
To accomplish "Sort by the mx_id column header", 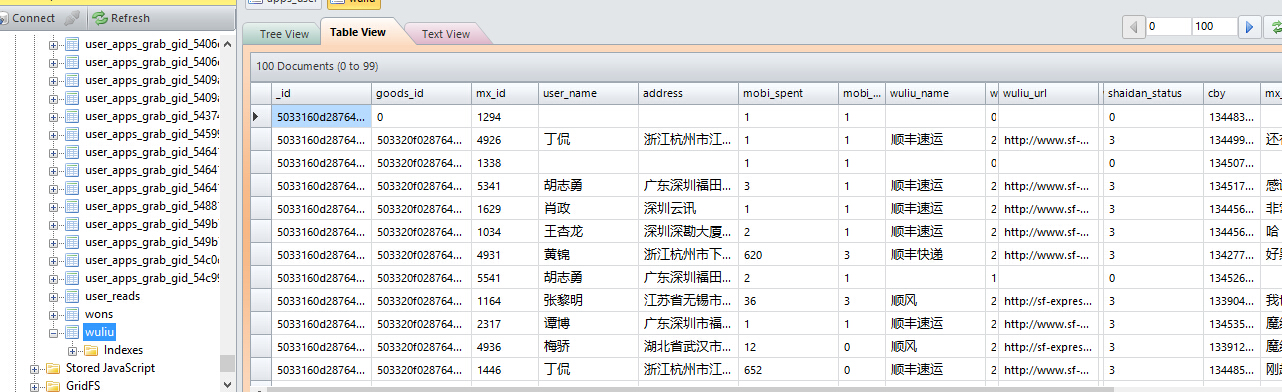I will pyautogui.click(x=505, y=93).
